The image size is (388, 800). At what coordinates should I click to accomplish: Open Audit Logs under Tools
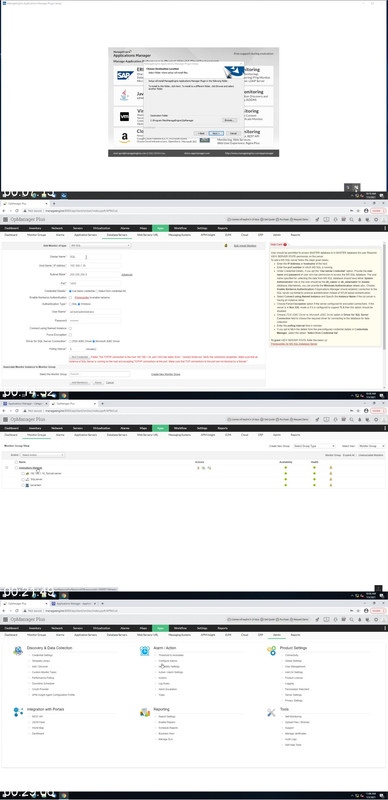(292, 739)
